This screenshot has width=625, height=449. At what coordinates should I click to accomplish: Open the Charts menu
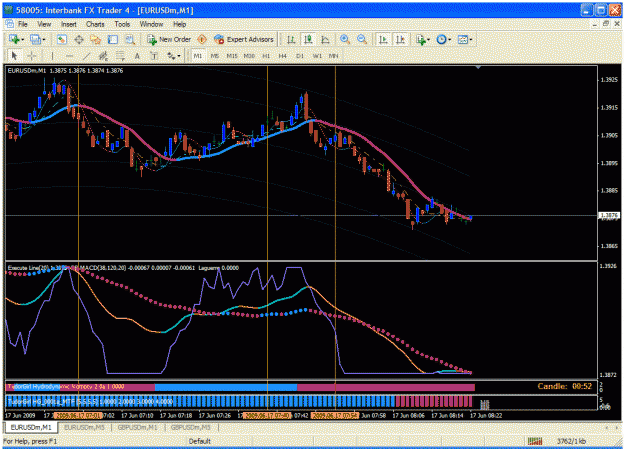(95, 24)
